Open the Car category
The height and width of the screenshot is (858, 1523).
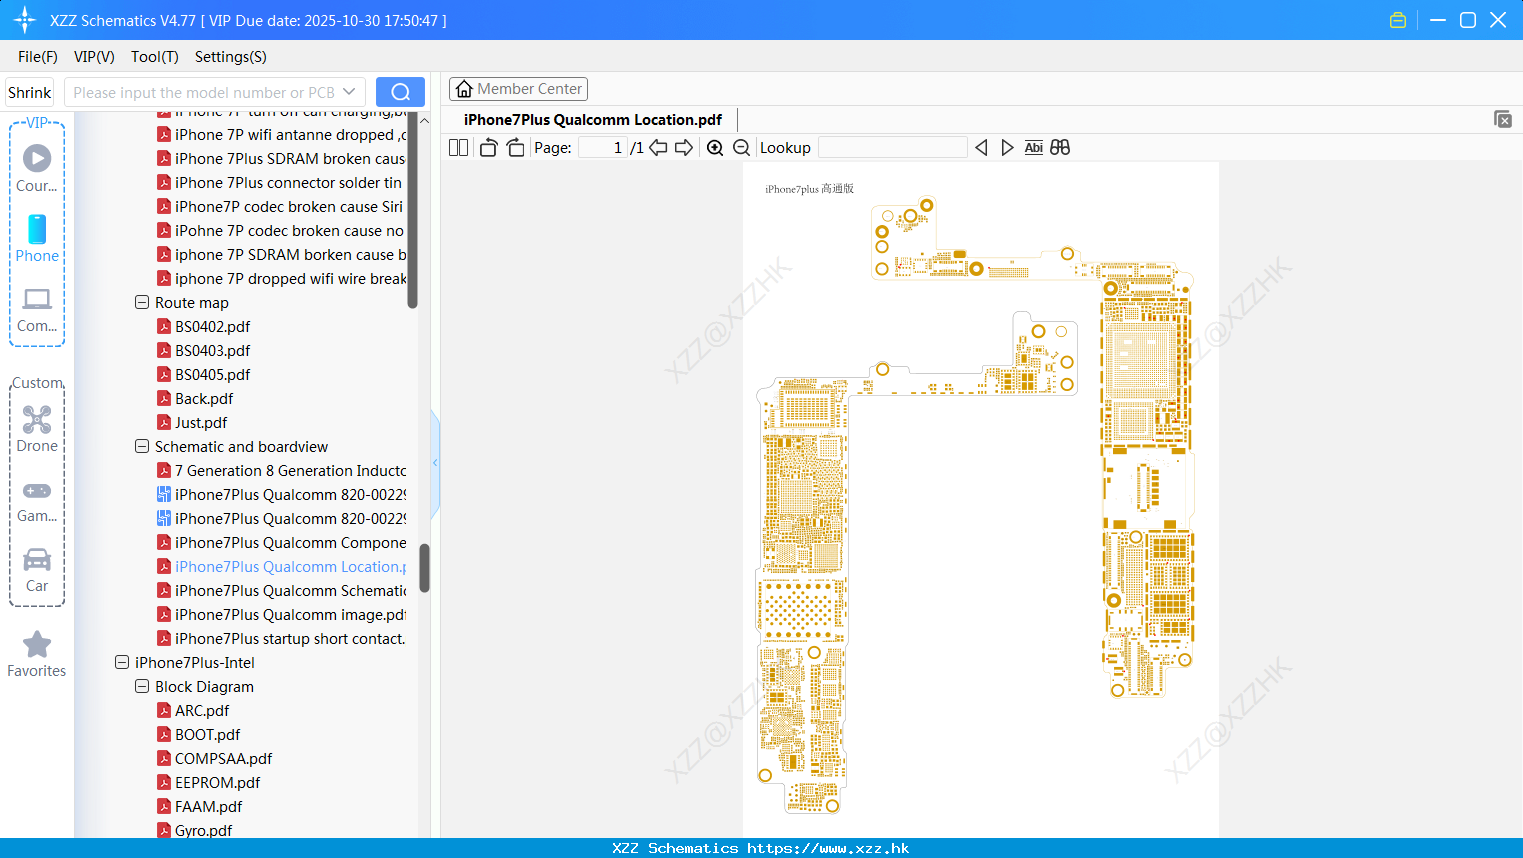pos(37,570)
